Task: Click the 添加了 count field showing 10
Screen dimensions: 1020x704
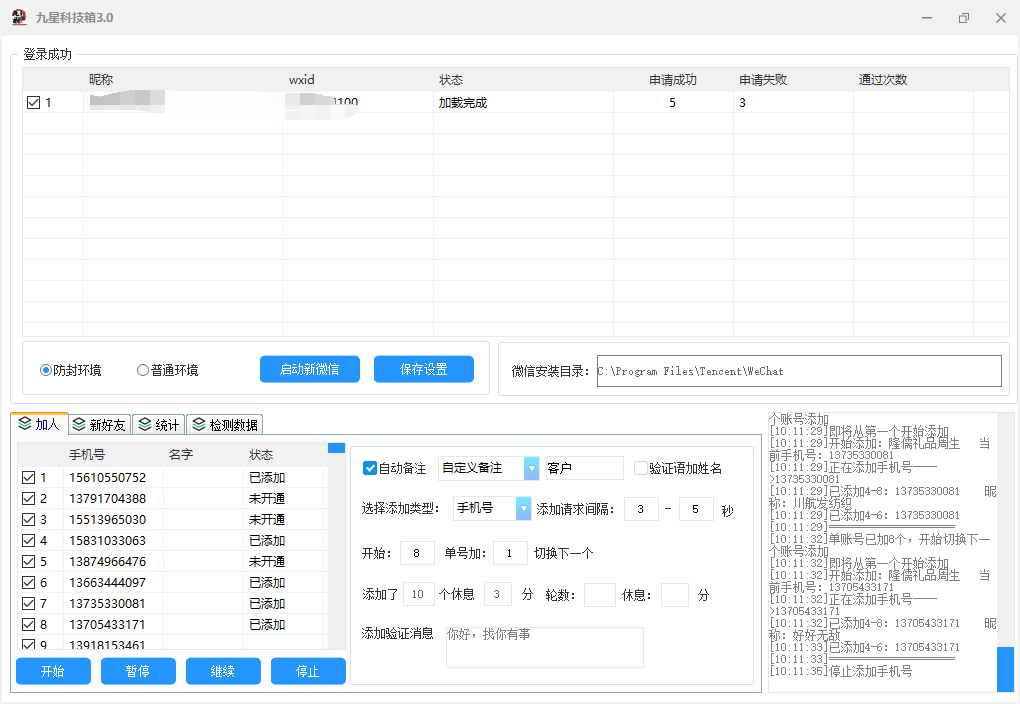Action: [x=418, y=594]
